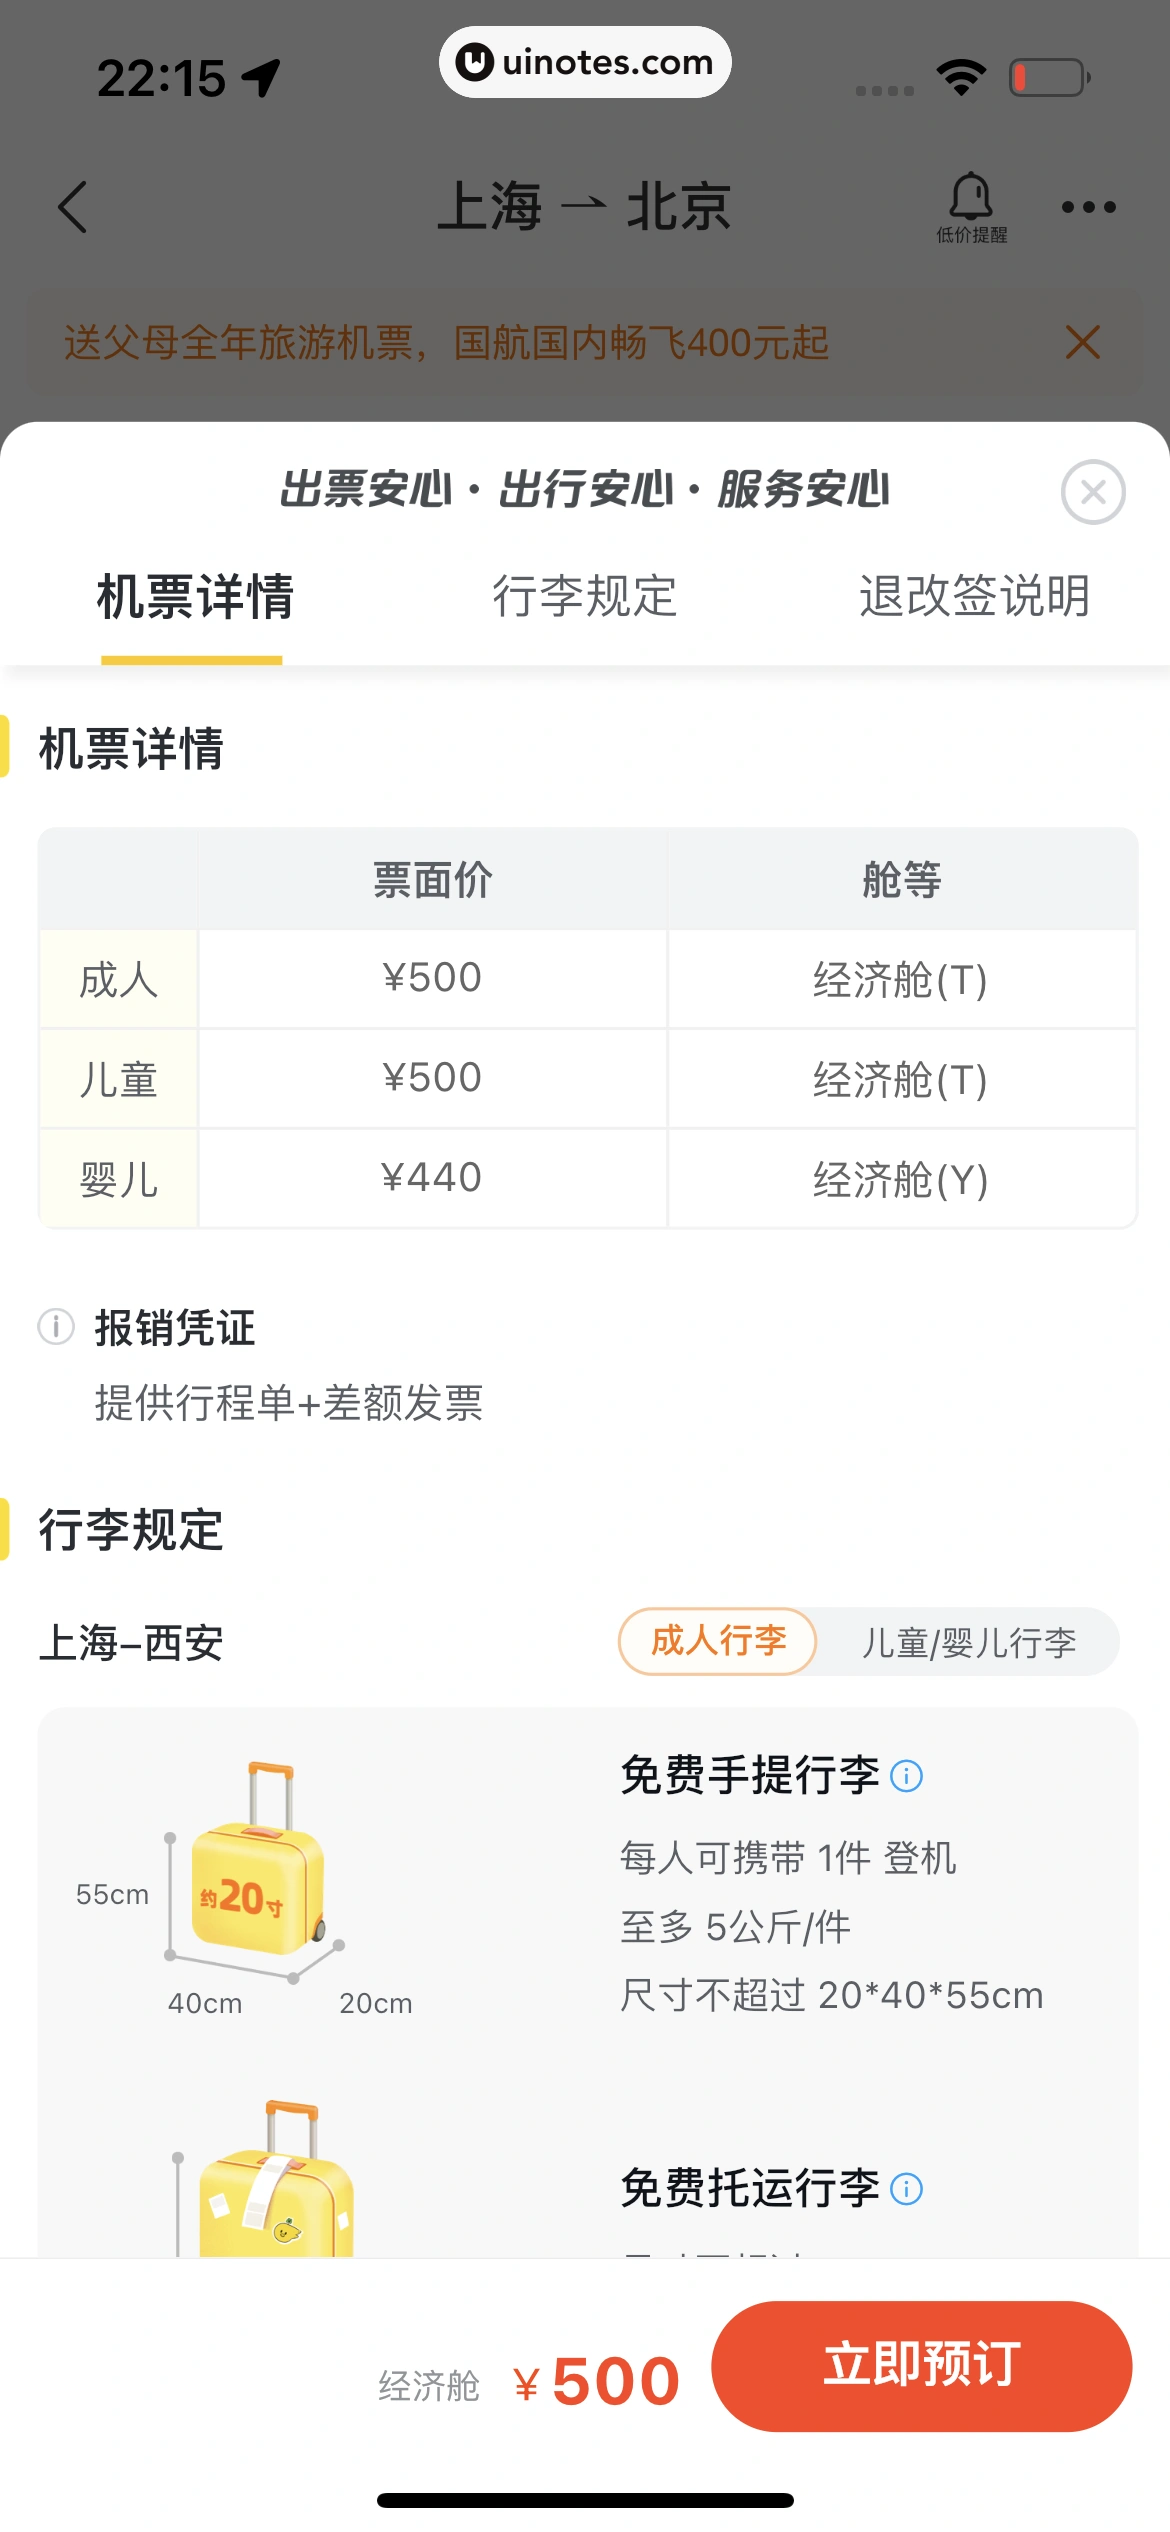The width and height of the screenshot is (1170, 2532).
Task: Tap info icon next to 免费托运行李
Action: (907, 2189)
